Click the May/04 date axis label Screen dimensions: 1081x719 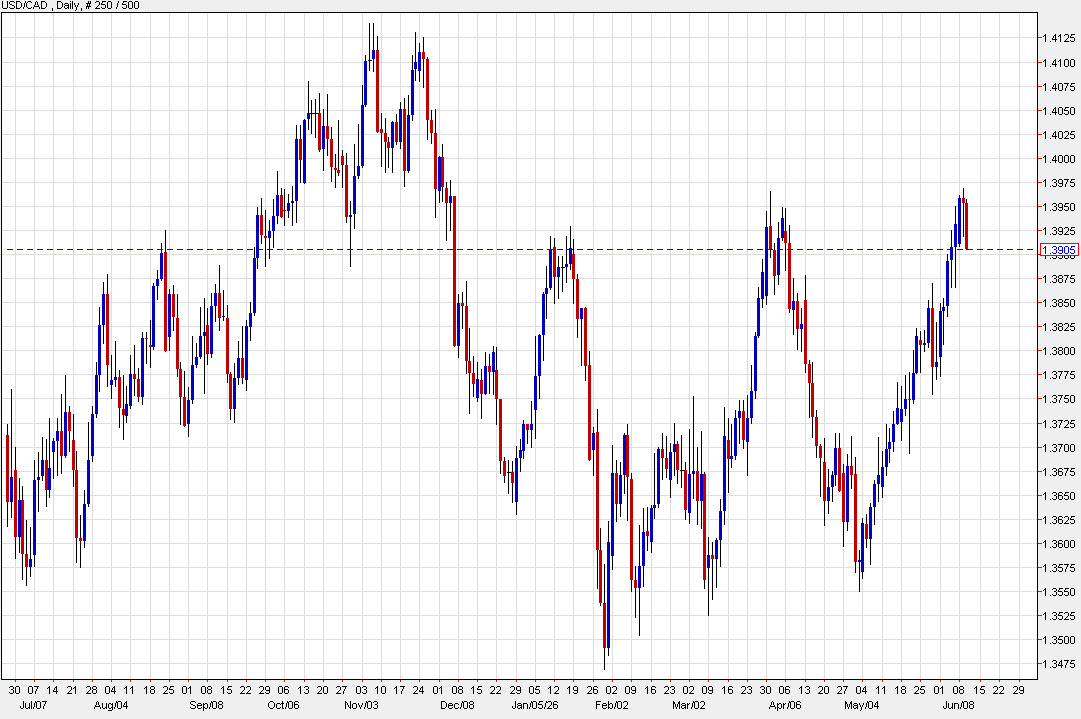tap(862, 705)
